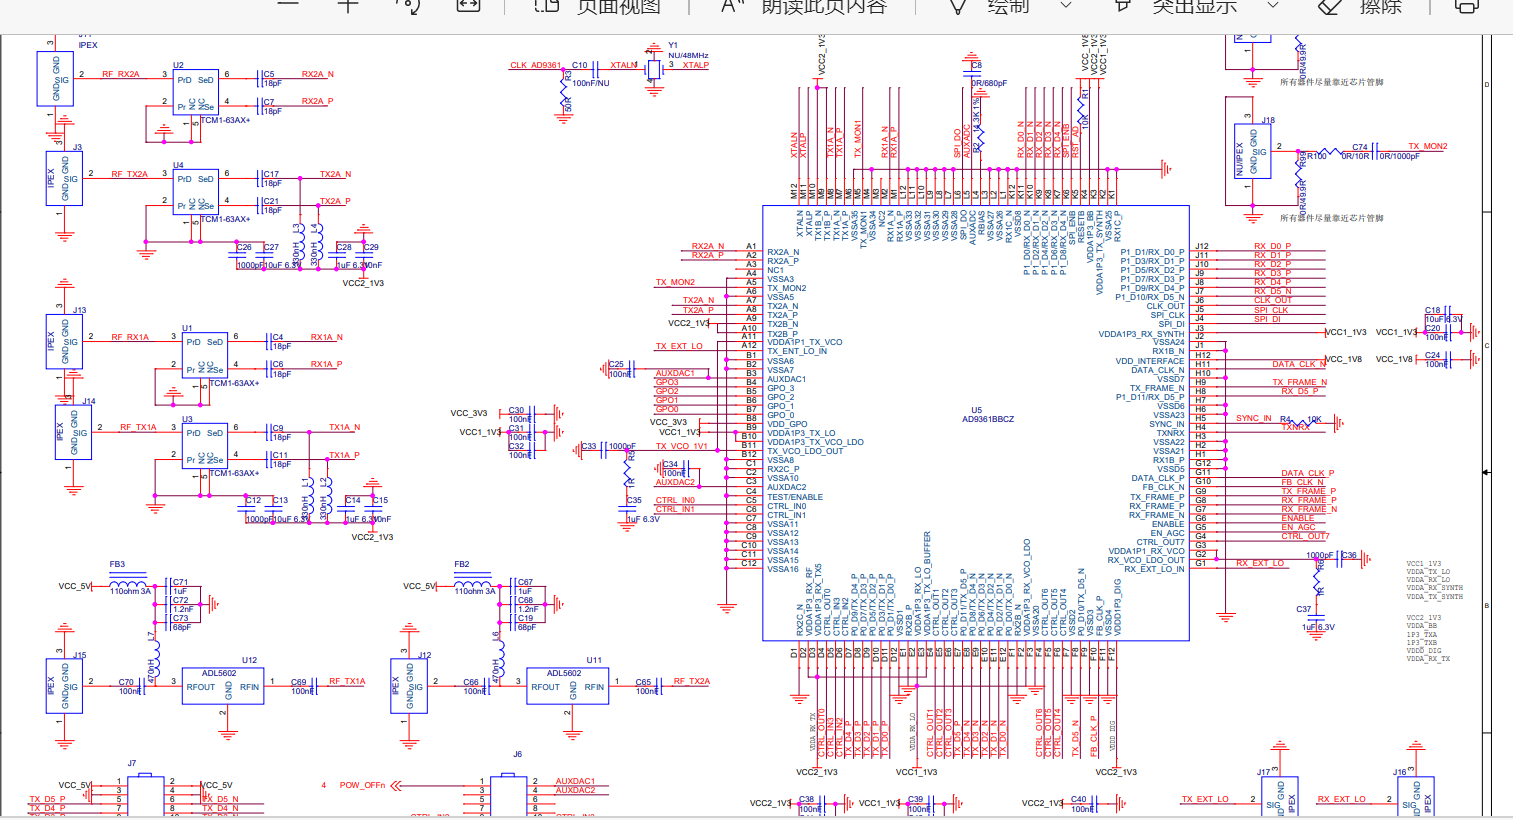Image resolution: width=1513 pixels, height=820 pixels.
Task: Click the U12 ADL5602 designator
Action: click(x=249, y=661)
